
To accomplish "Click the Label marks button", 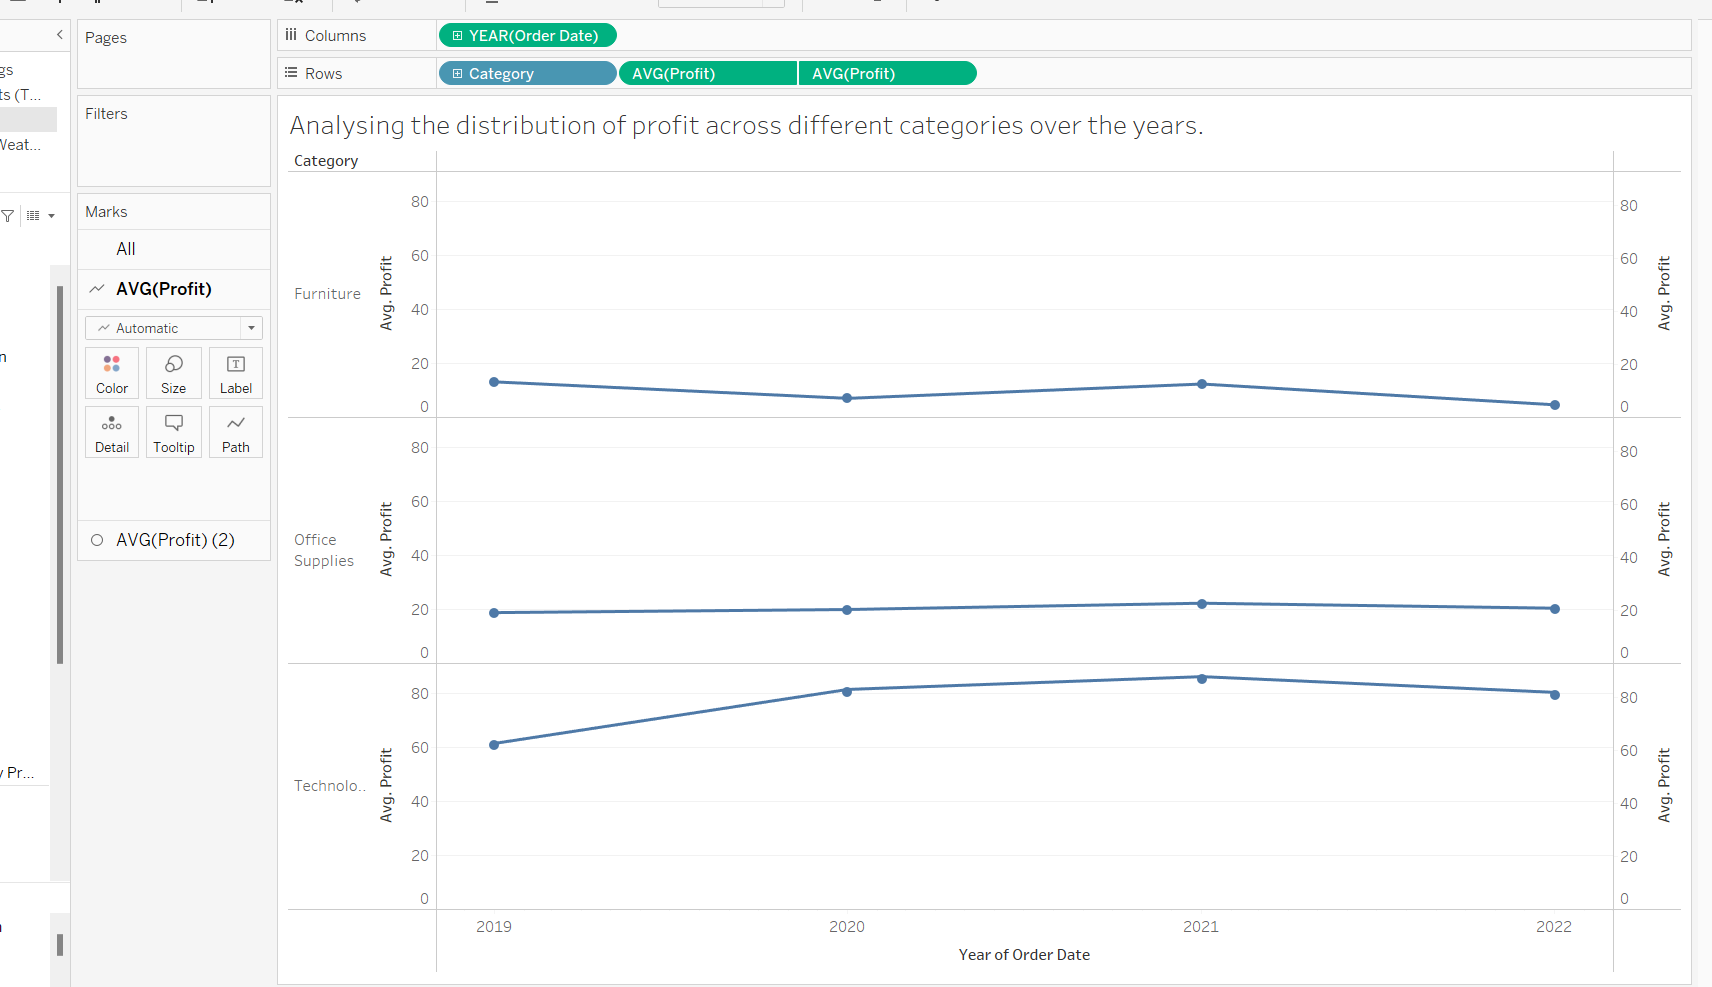I will tap(236, 373).
